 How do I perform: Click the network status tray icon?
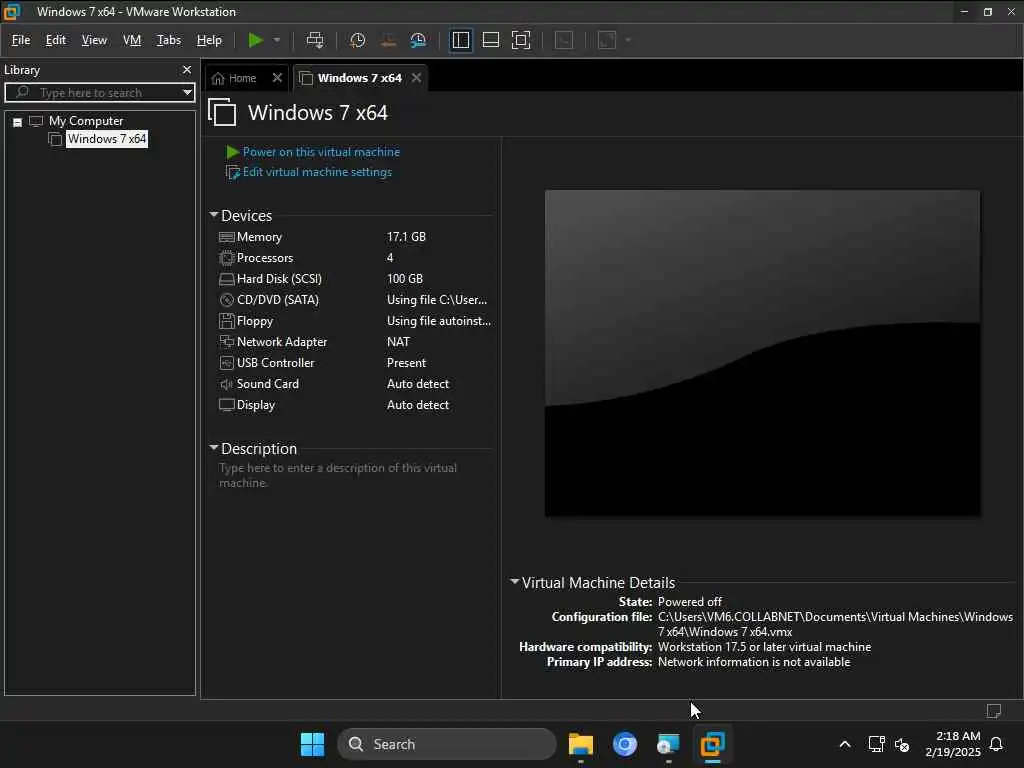pyautogui.click(x=876, y=744)
